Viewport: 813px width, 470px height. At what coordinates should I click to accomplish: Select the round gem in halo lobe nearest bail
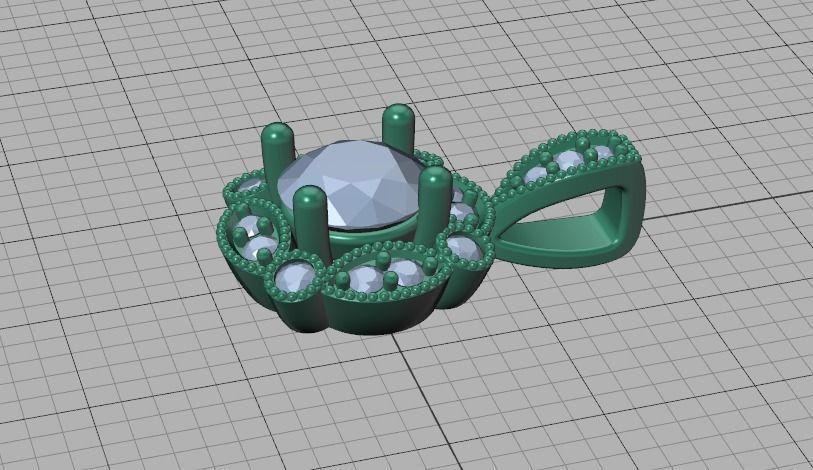463,248
